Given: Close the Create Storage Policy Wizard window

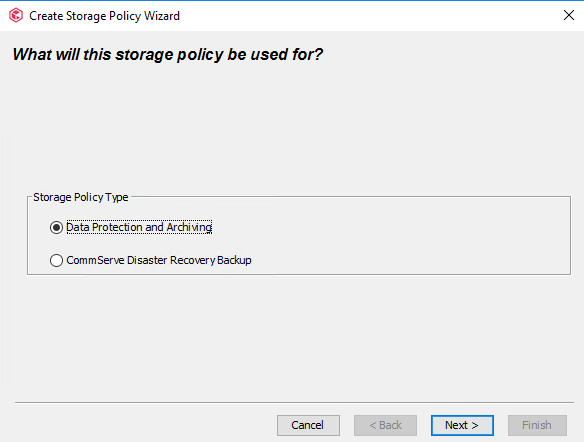Looking at the screenshot, I should (568, 15).
